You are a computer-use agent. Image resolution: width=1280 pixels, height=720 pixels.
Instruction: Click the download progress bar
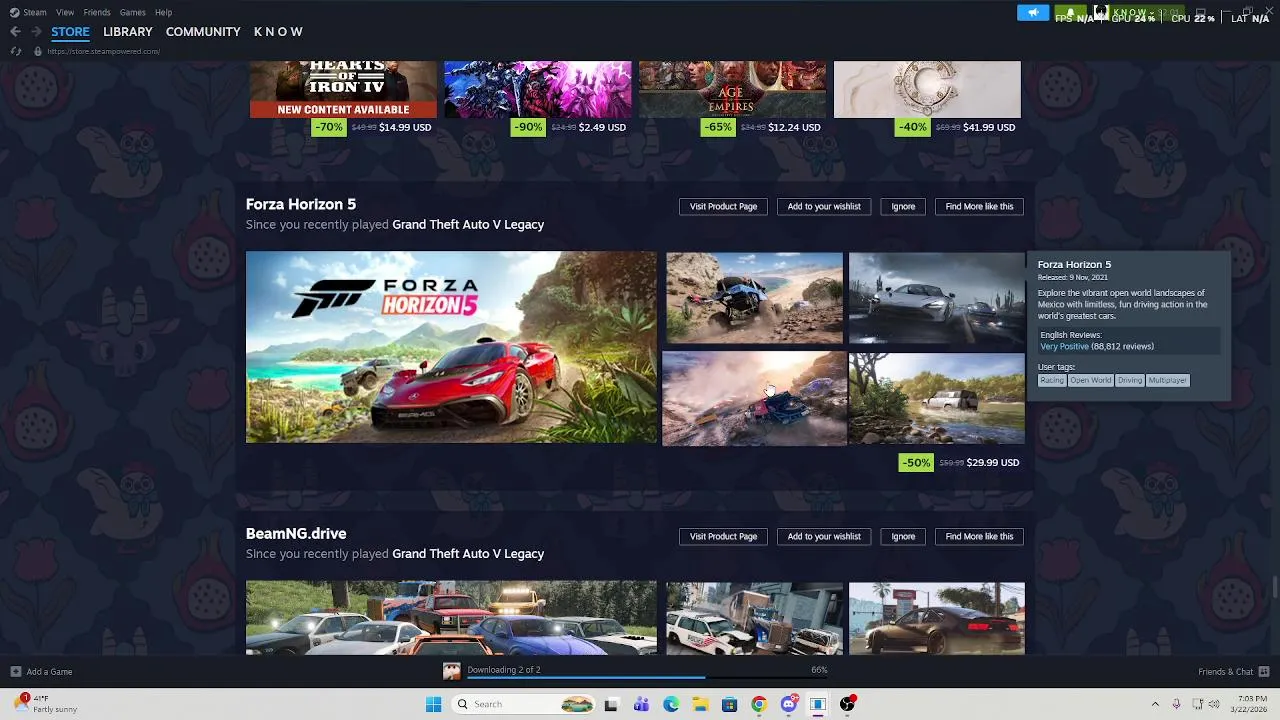click(647, 678)
